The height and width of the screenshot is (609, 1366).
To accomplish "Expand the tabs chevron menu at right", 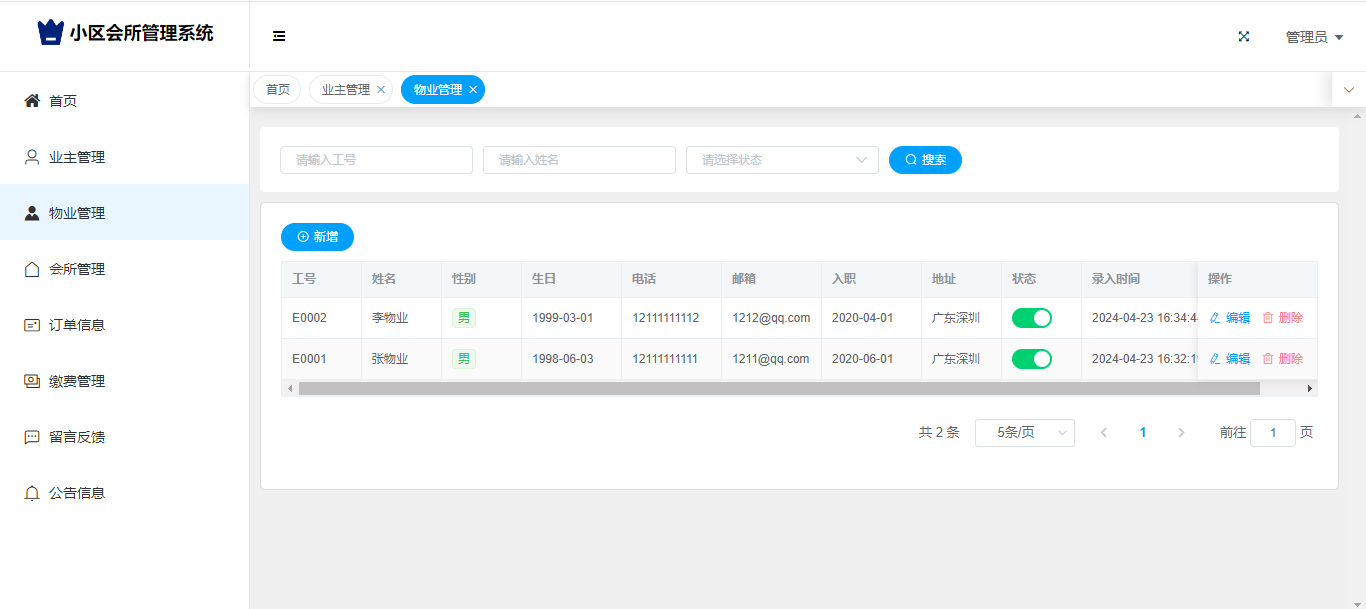I will click(1348, 90).
